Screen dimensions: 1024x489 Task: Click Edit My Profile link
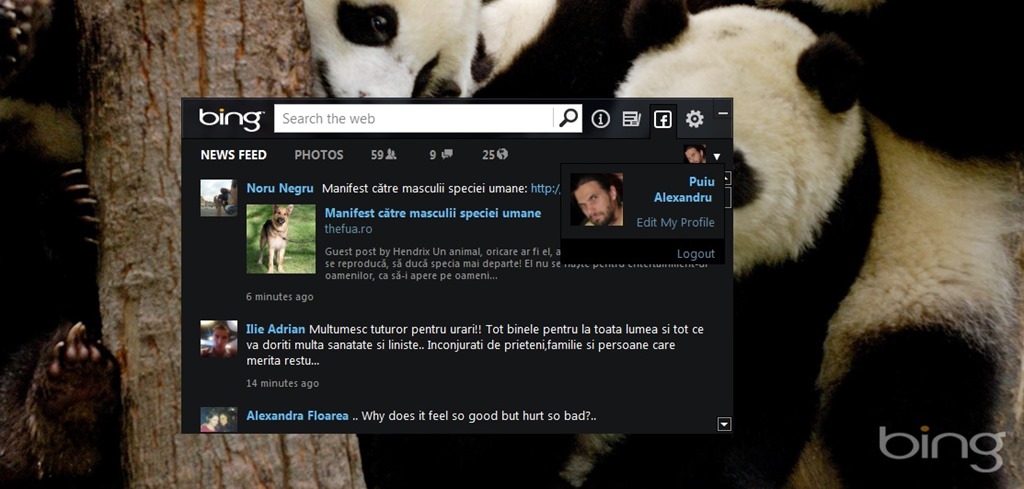[x=675, y=222]
